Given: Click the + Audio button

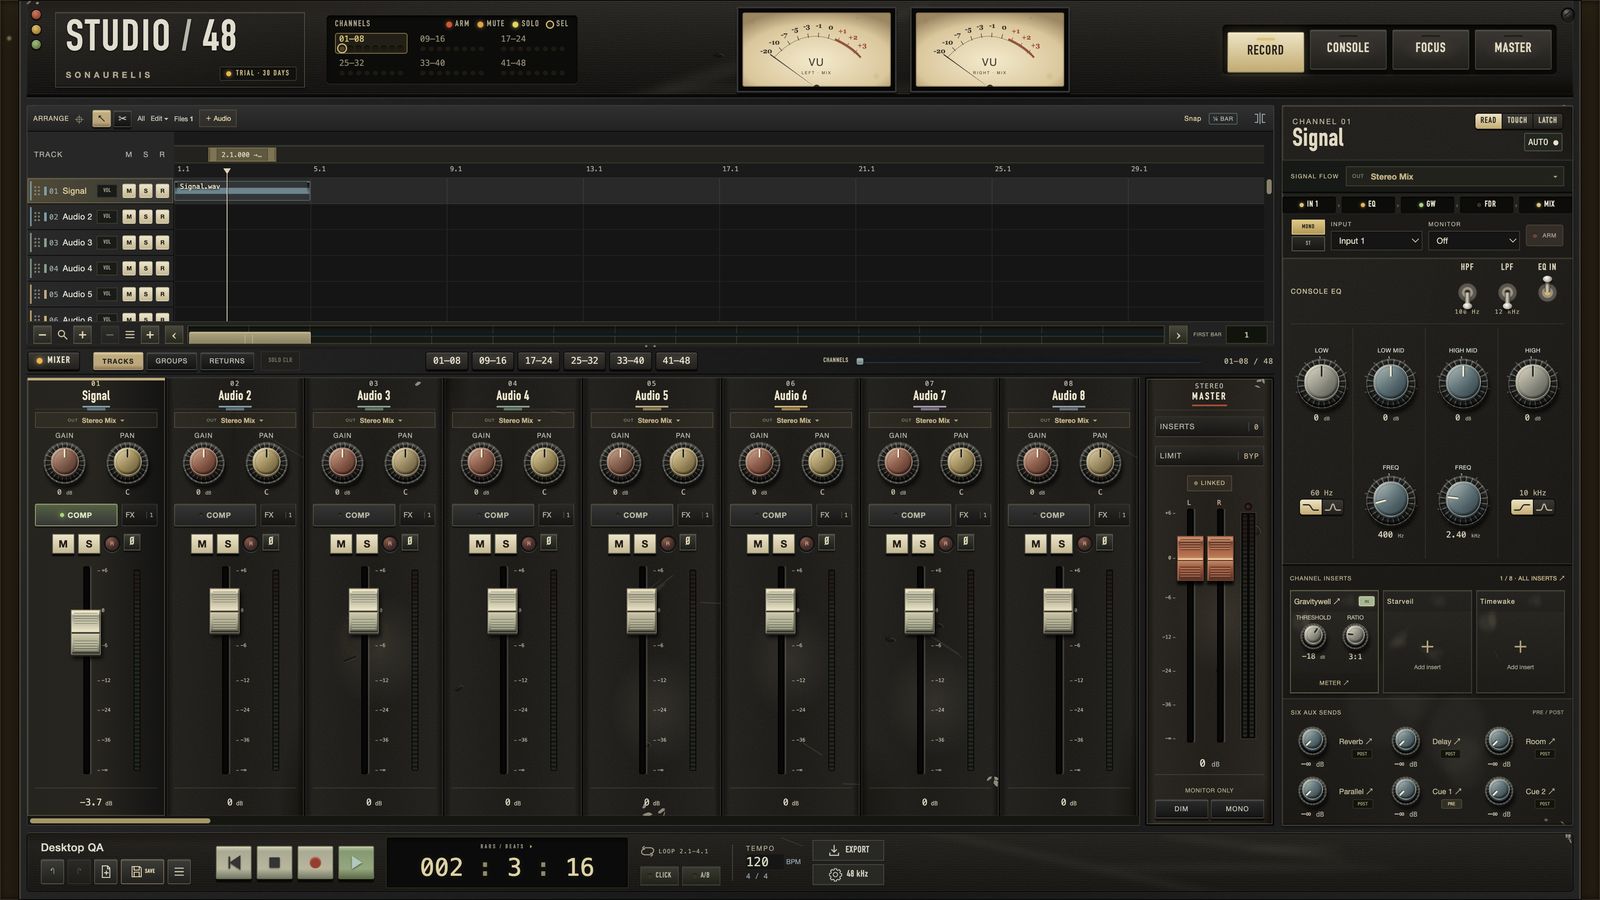Looking at the screenshot, I should [x=218, y=118].
